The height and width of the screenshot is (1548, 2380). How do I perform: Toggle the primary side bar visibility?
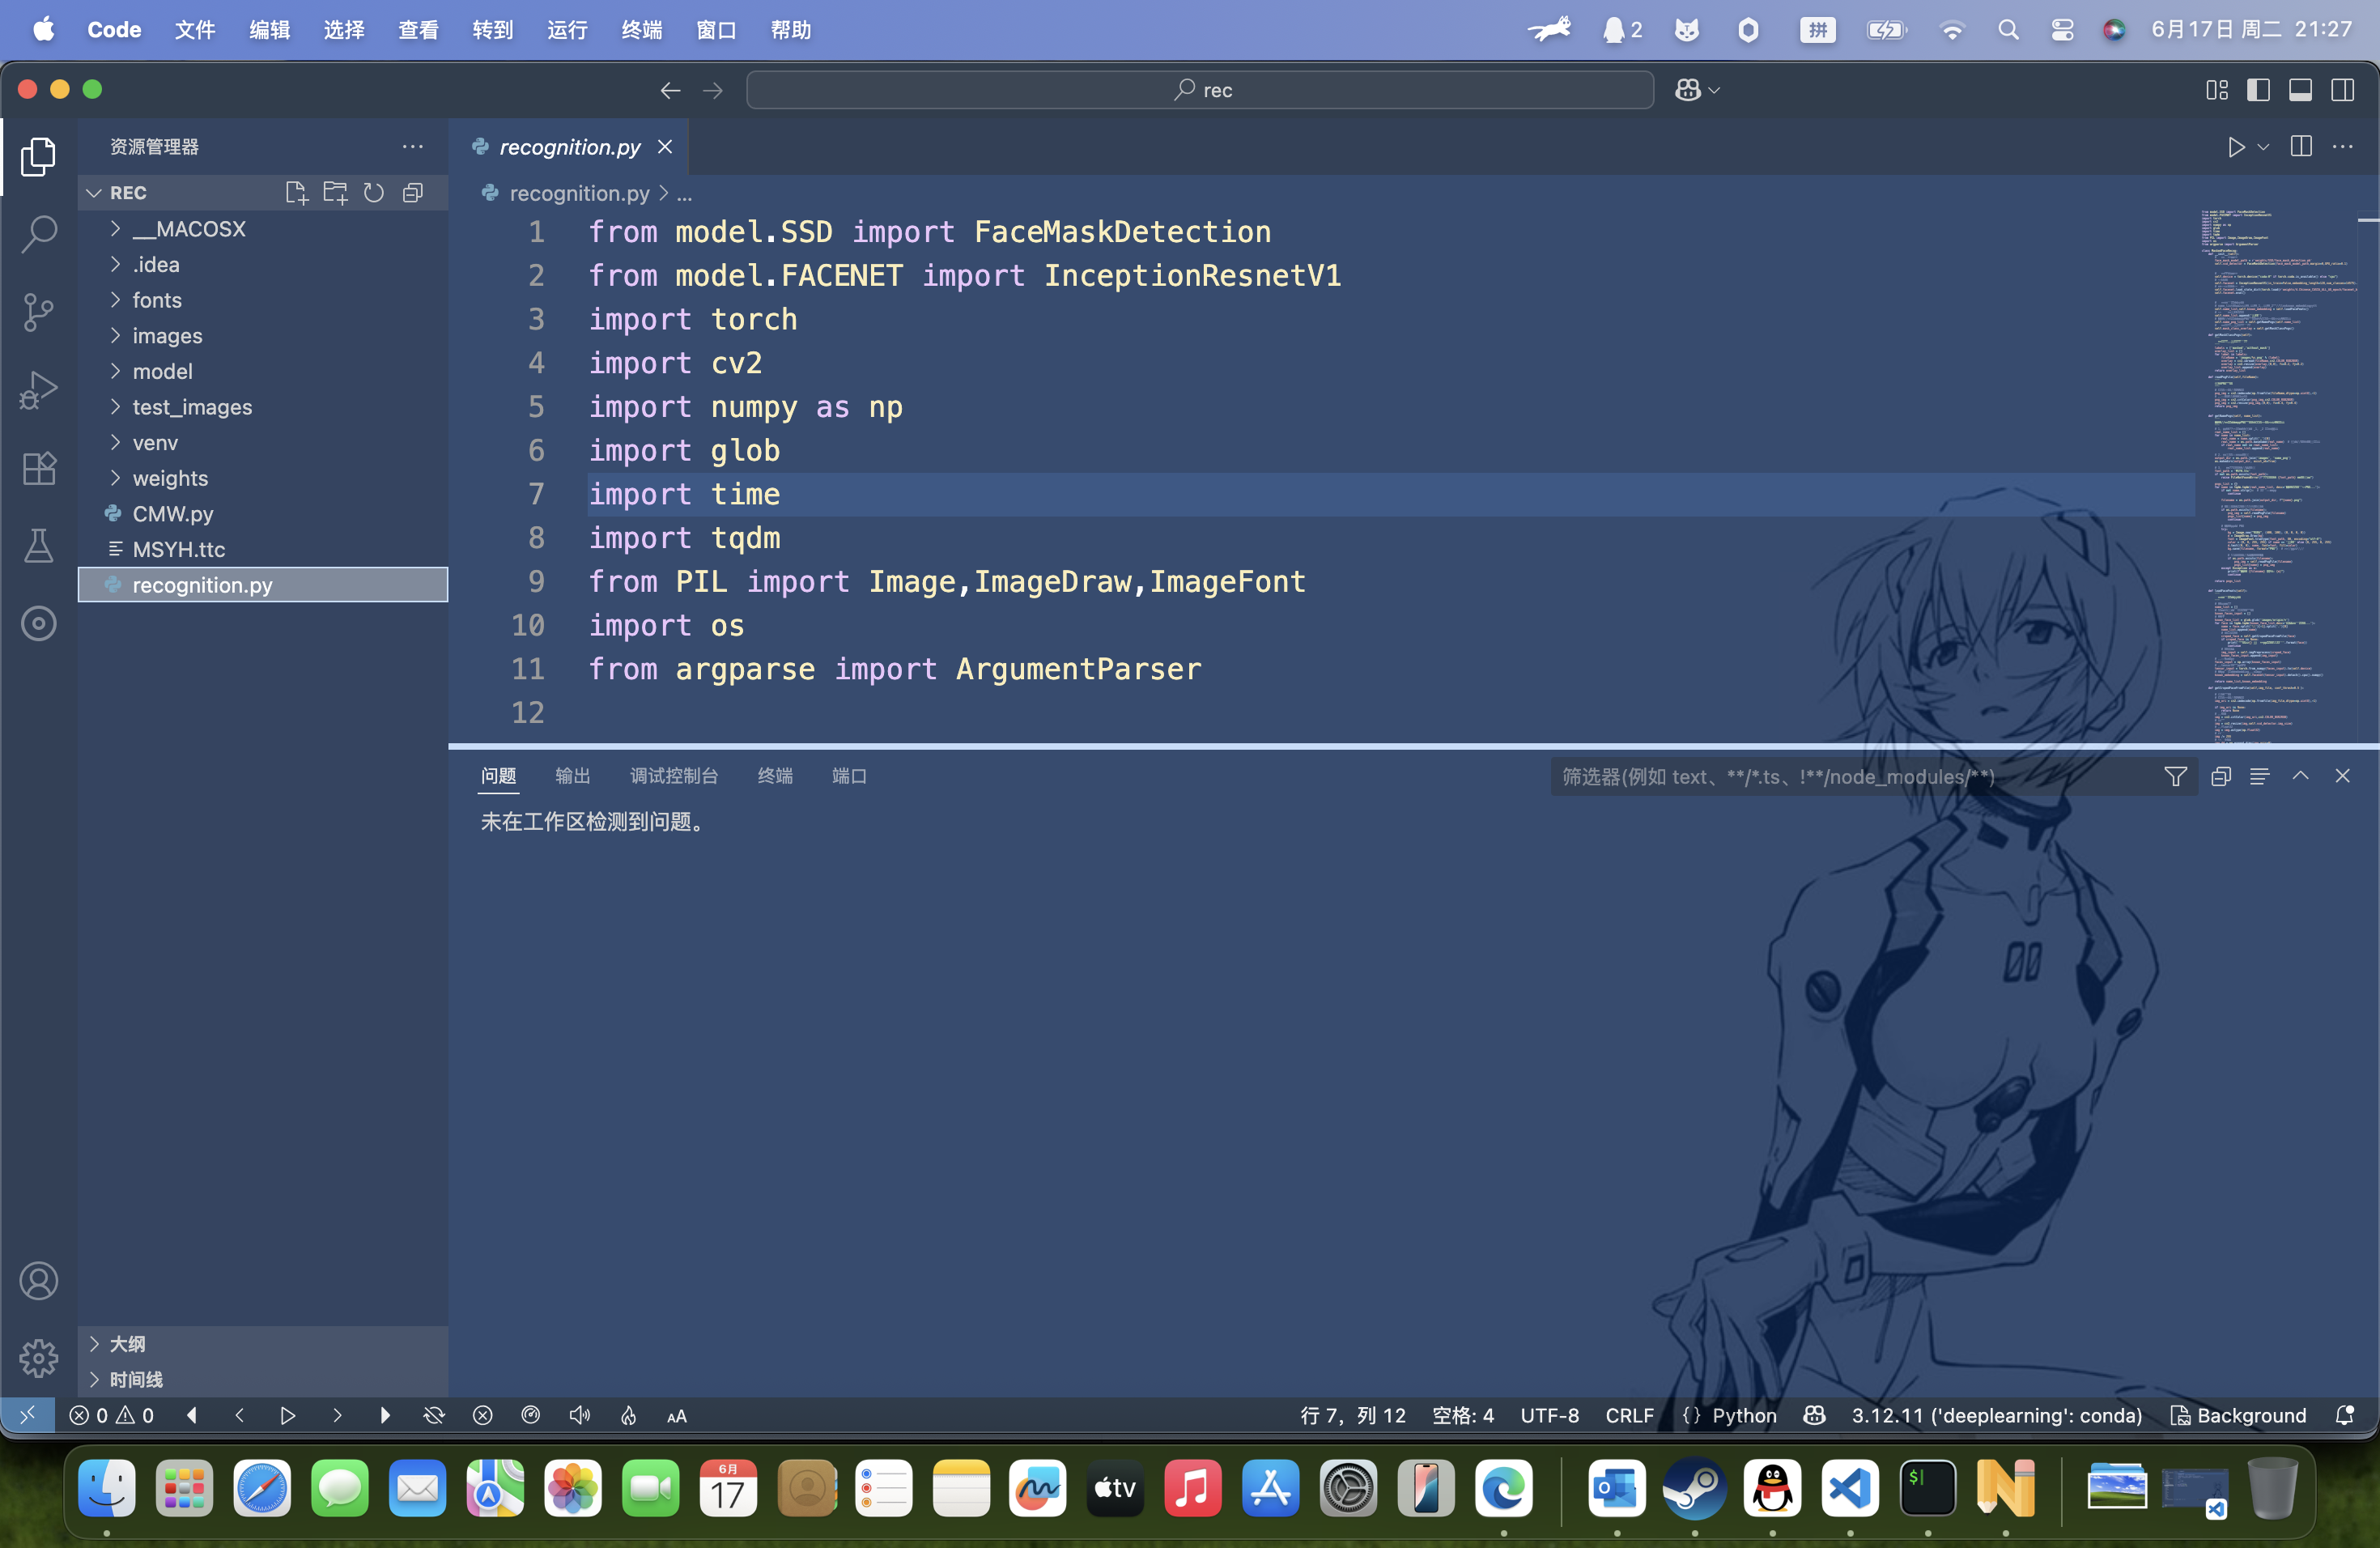(x=2258, y=90)
